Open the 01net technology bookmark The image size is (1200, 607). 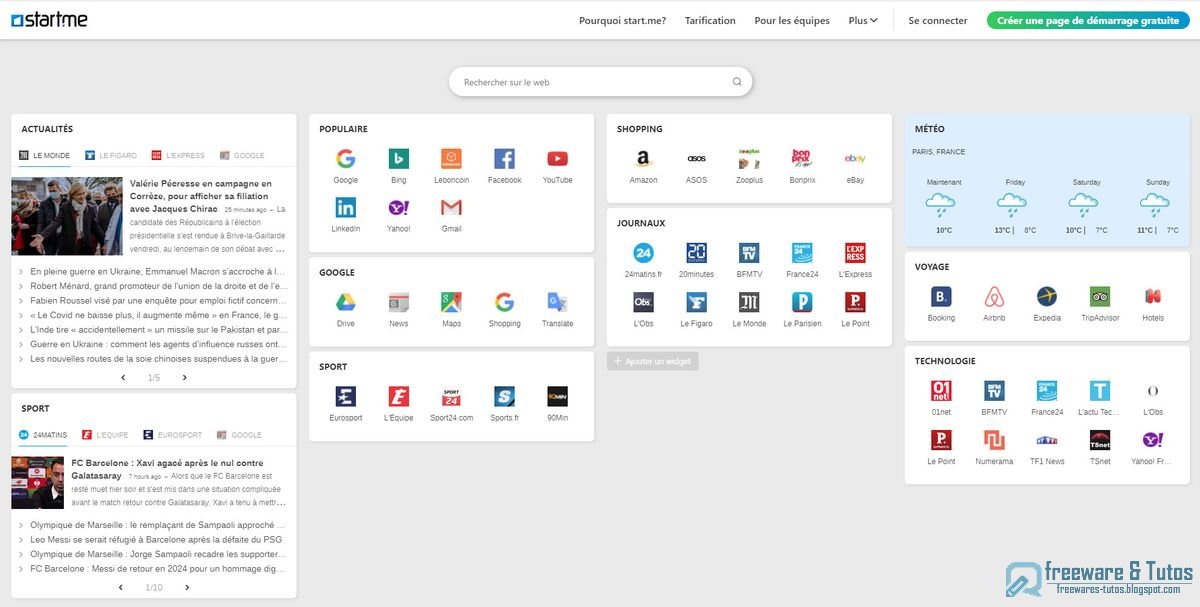tap(941, 390)
